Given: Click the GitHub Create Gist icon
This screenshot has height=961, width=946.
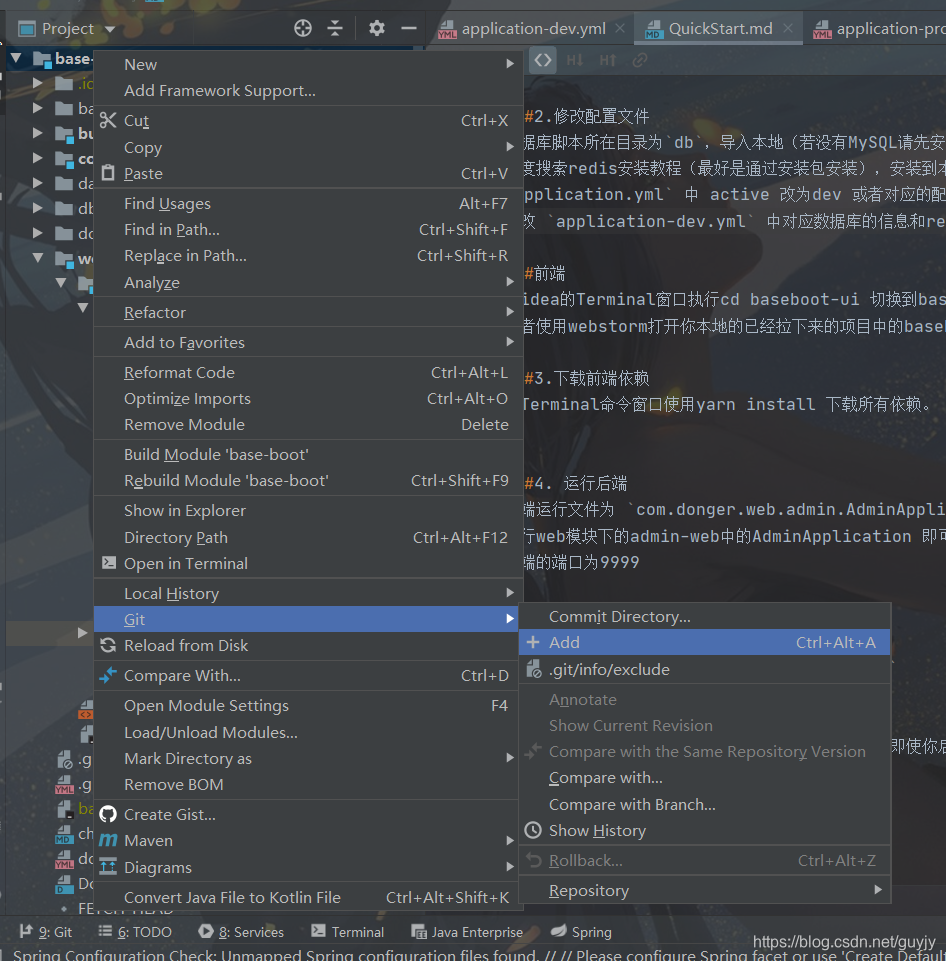Looking at the screenshot, I should click(x=108, y=814).
